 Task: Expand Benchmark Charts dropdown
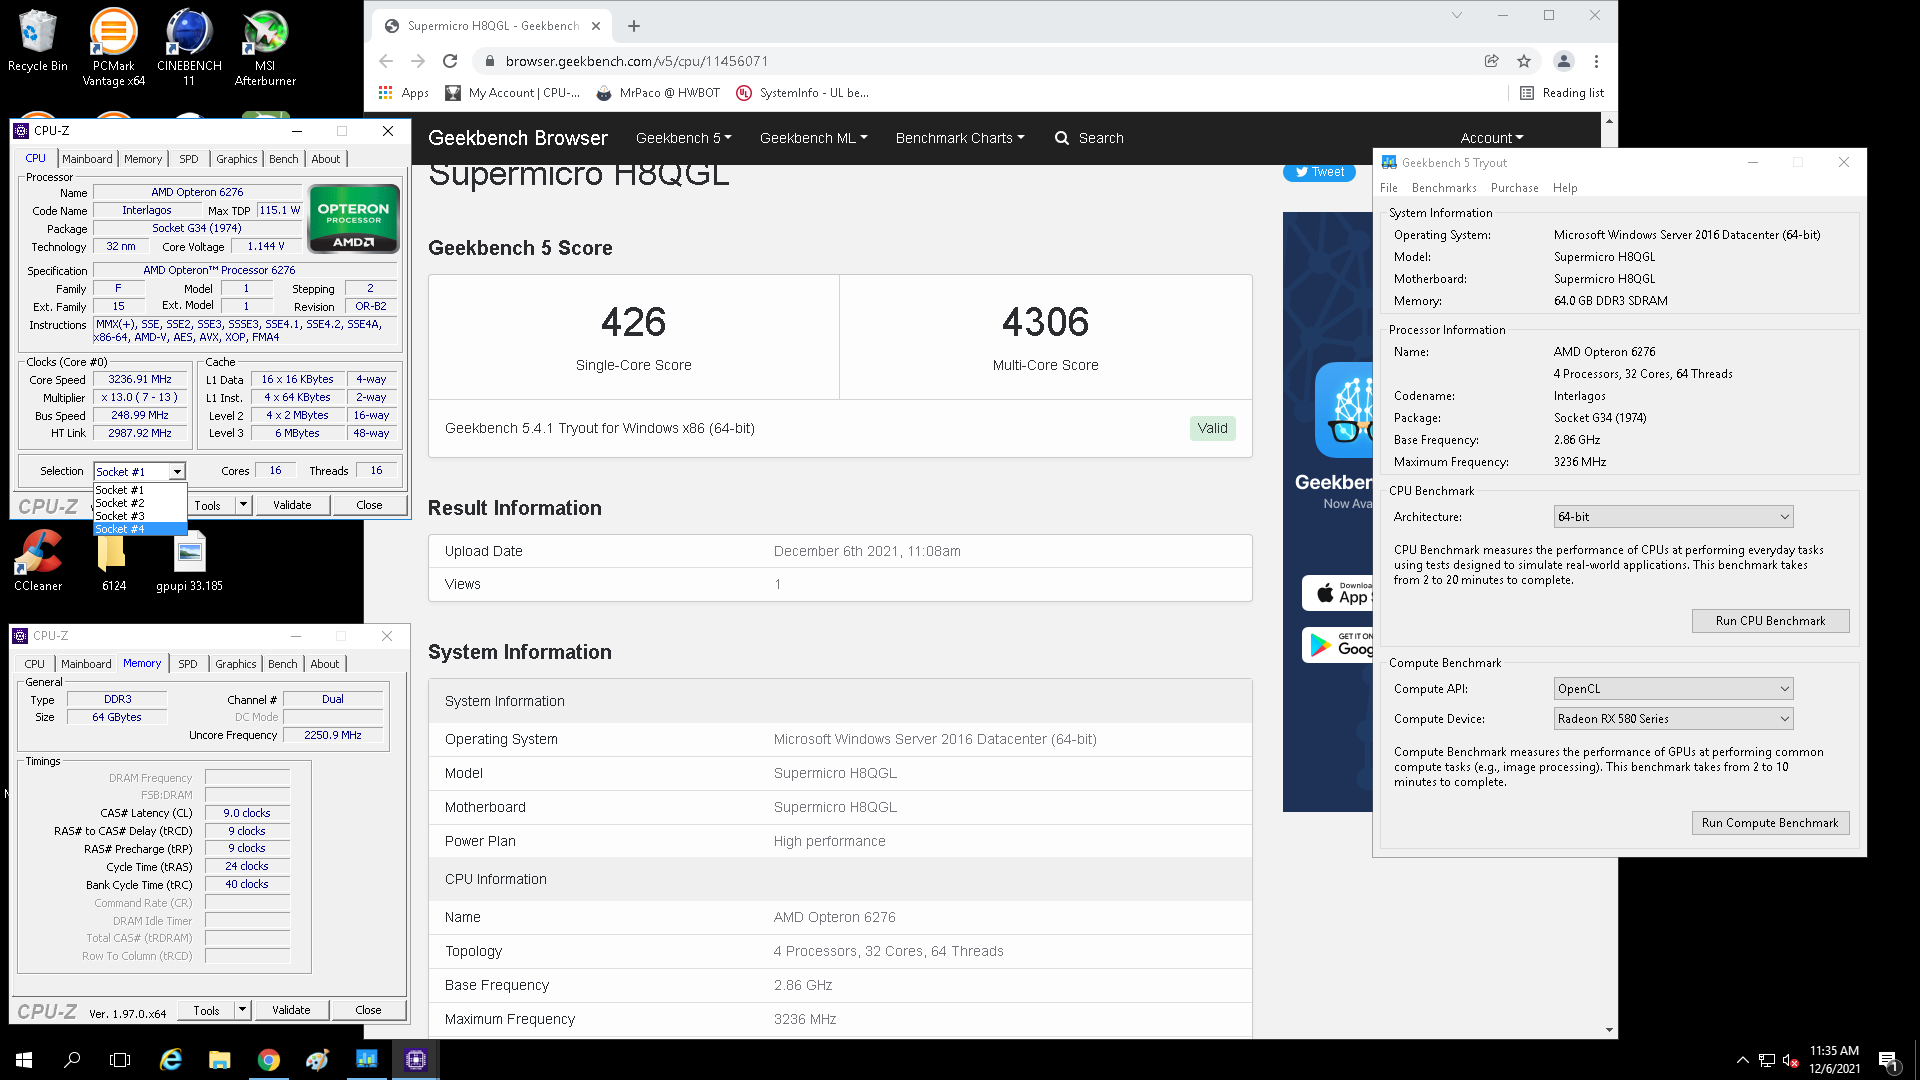pyautogui.click(x=960, y=138)
